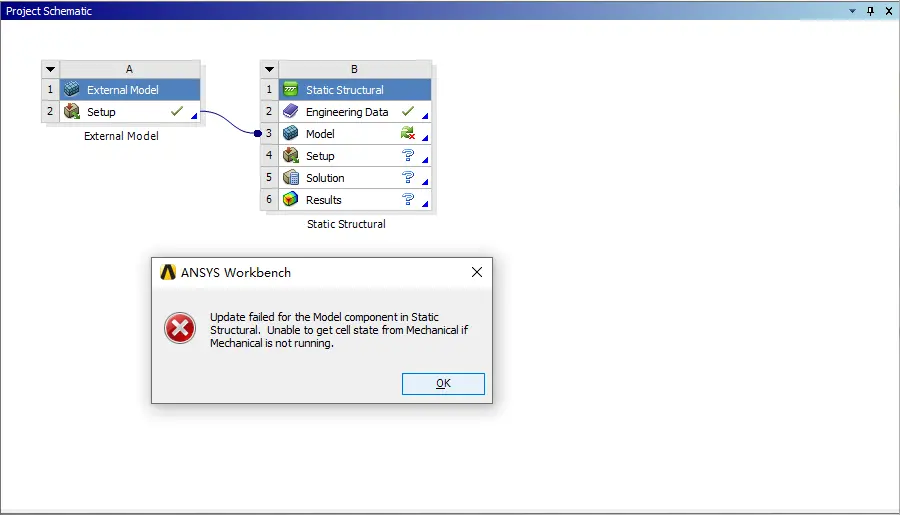Open Project Schematic pane options dropdown

point(852,11)
